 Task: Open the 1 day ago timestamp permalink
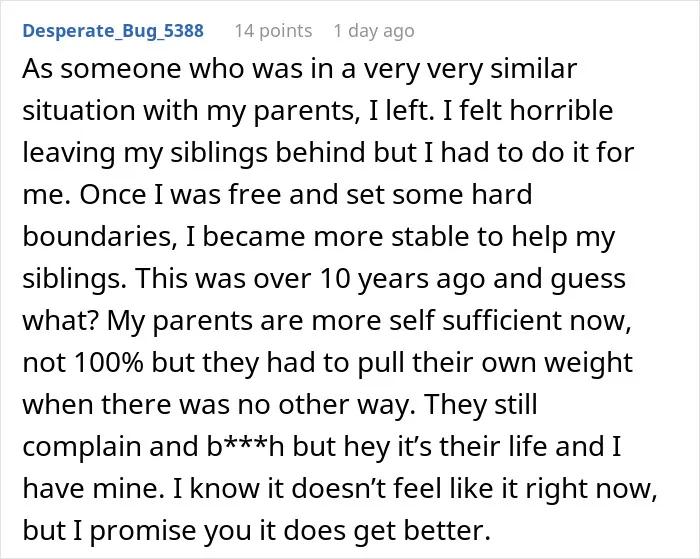tap(374, 31)
